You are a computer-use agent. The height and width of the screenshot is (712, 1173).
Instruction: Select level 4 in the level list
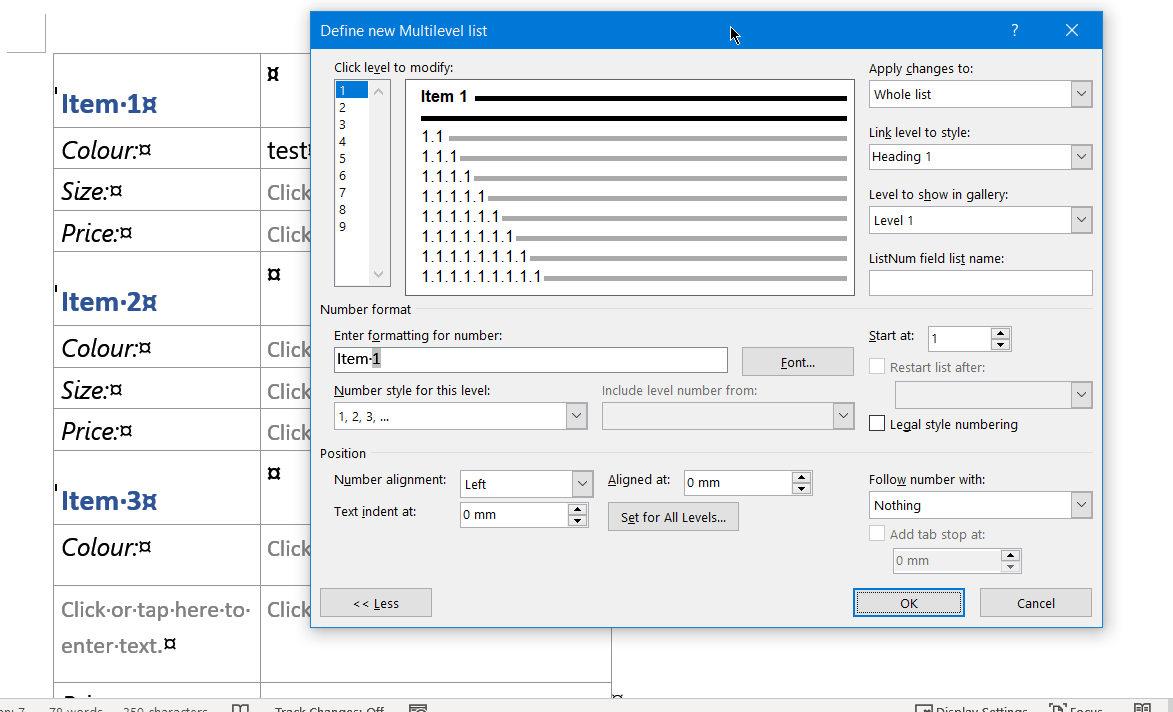342,141
